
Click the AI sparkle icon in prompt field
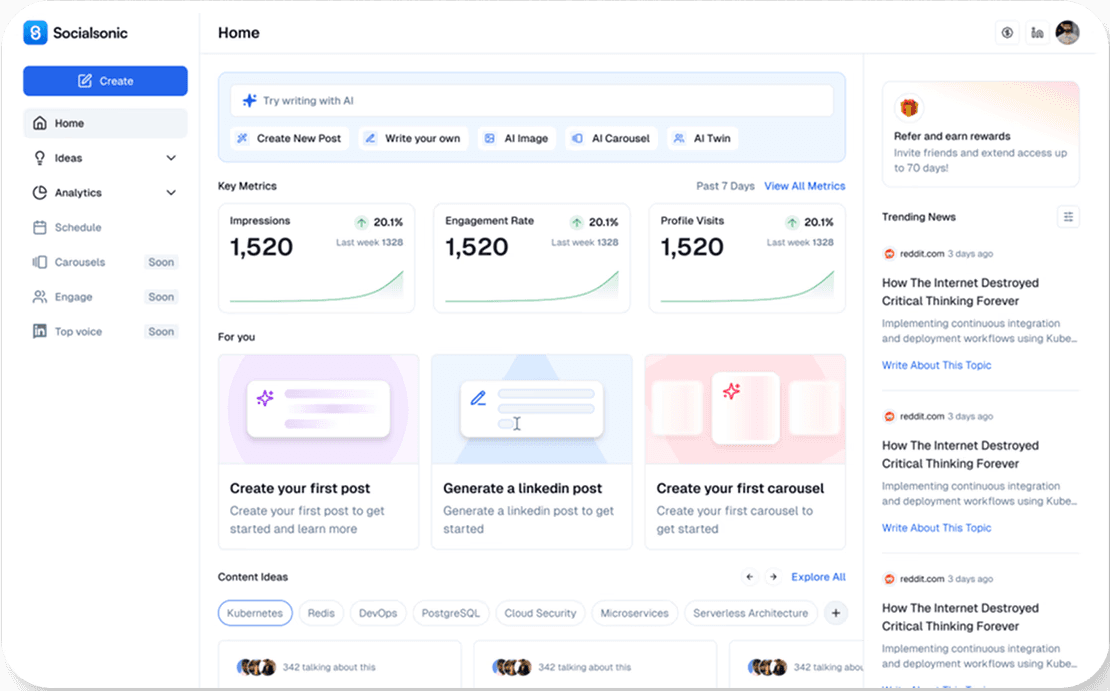point(249,101)
